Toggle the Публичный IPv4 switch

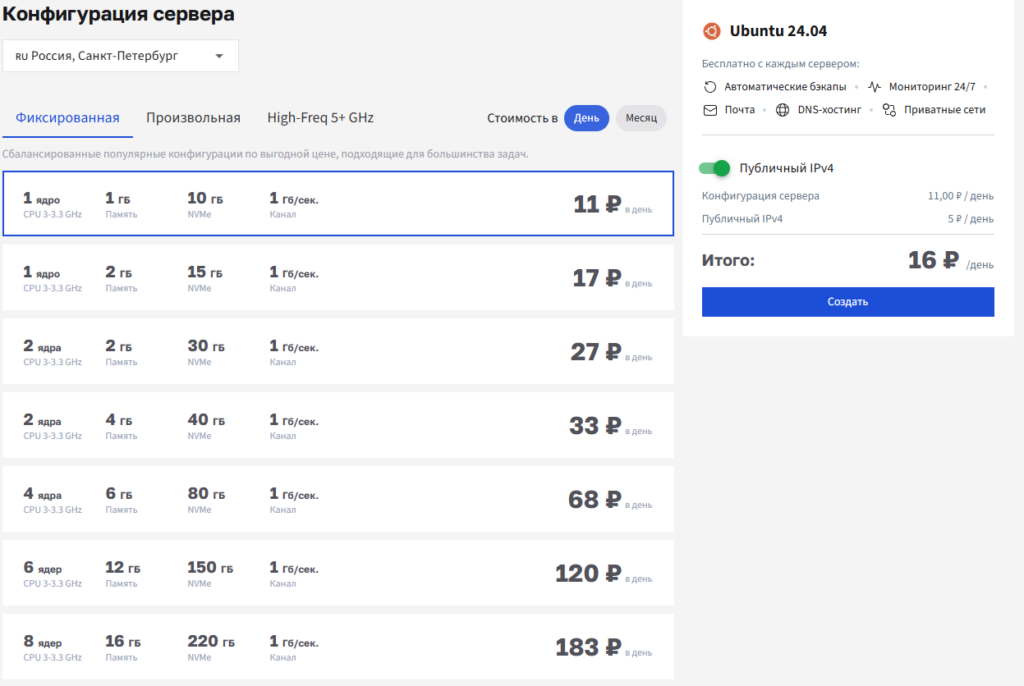pos(714,168)
